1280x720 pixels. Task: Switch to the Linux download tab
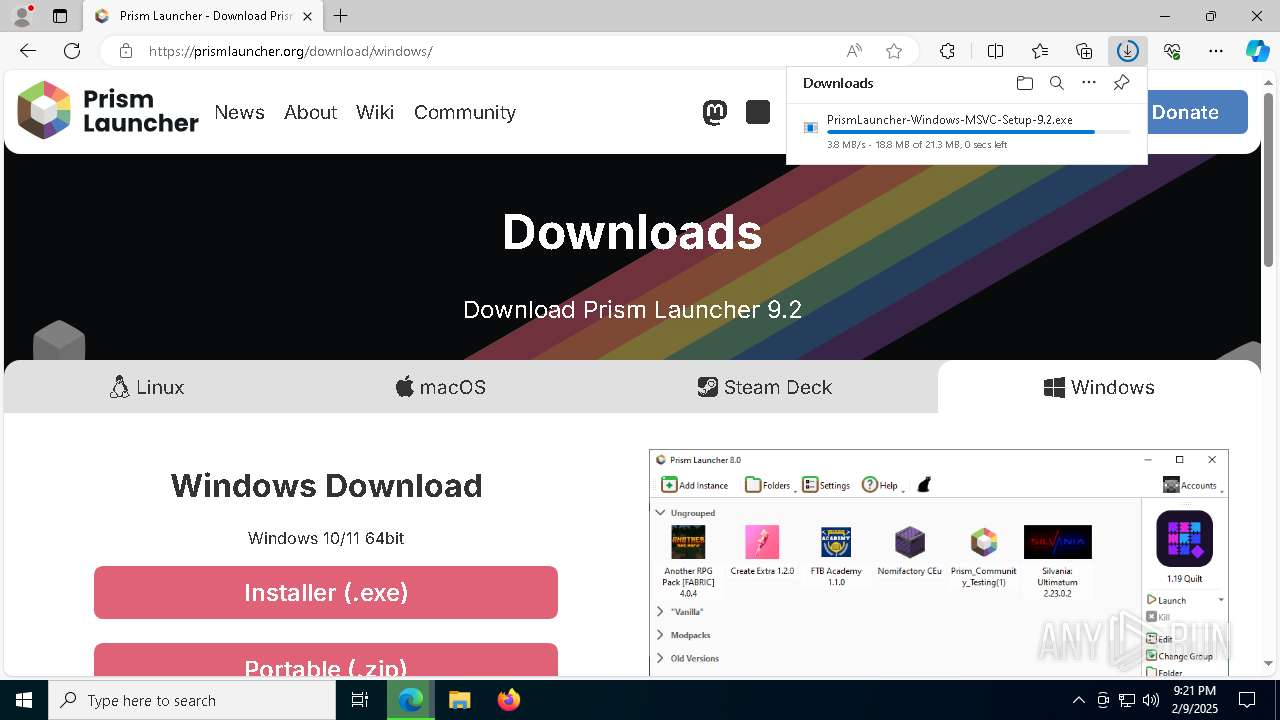147,387
